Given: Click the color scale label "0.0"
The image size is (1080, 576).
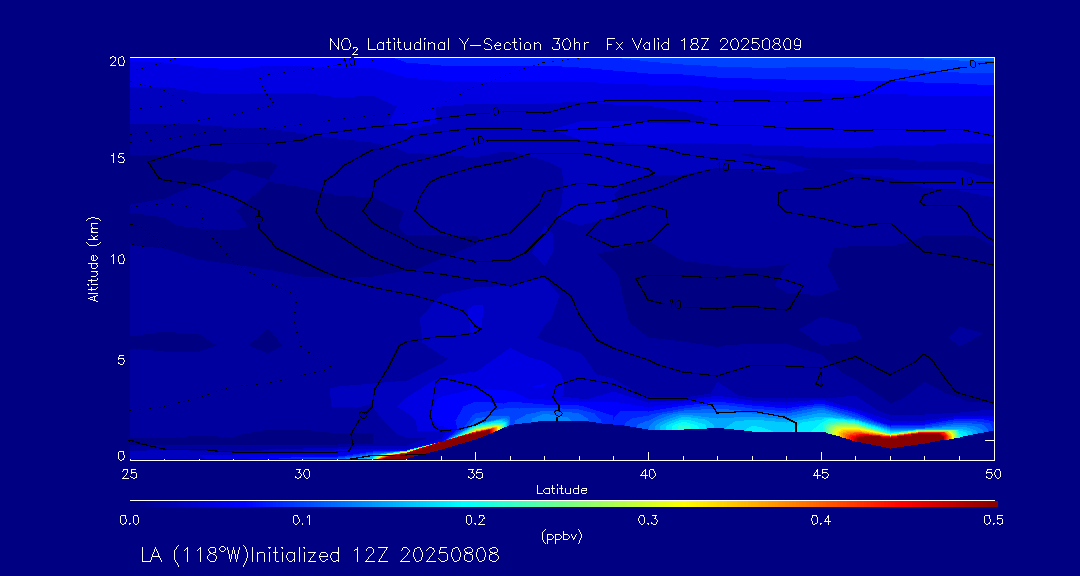Looking at the screenshot, I should pyautogui.click(x=129, y=520).
